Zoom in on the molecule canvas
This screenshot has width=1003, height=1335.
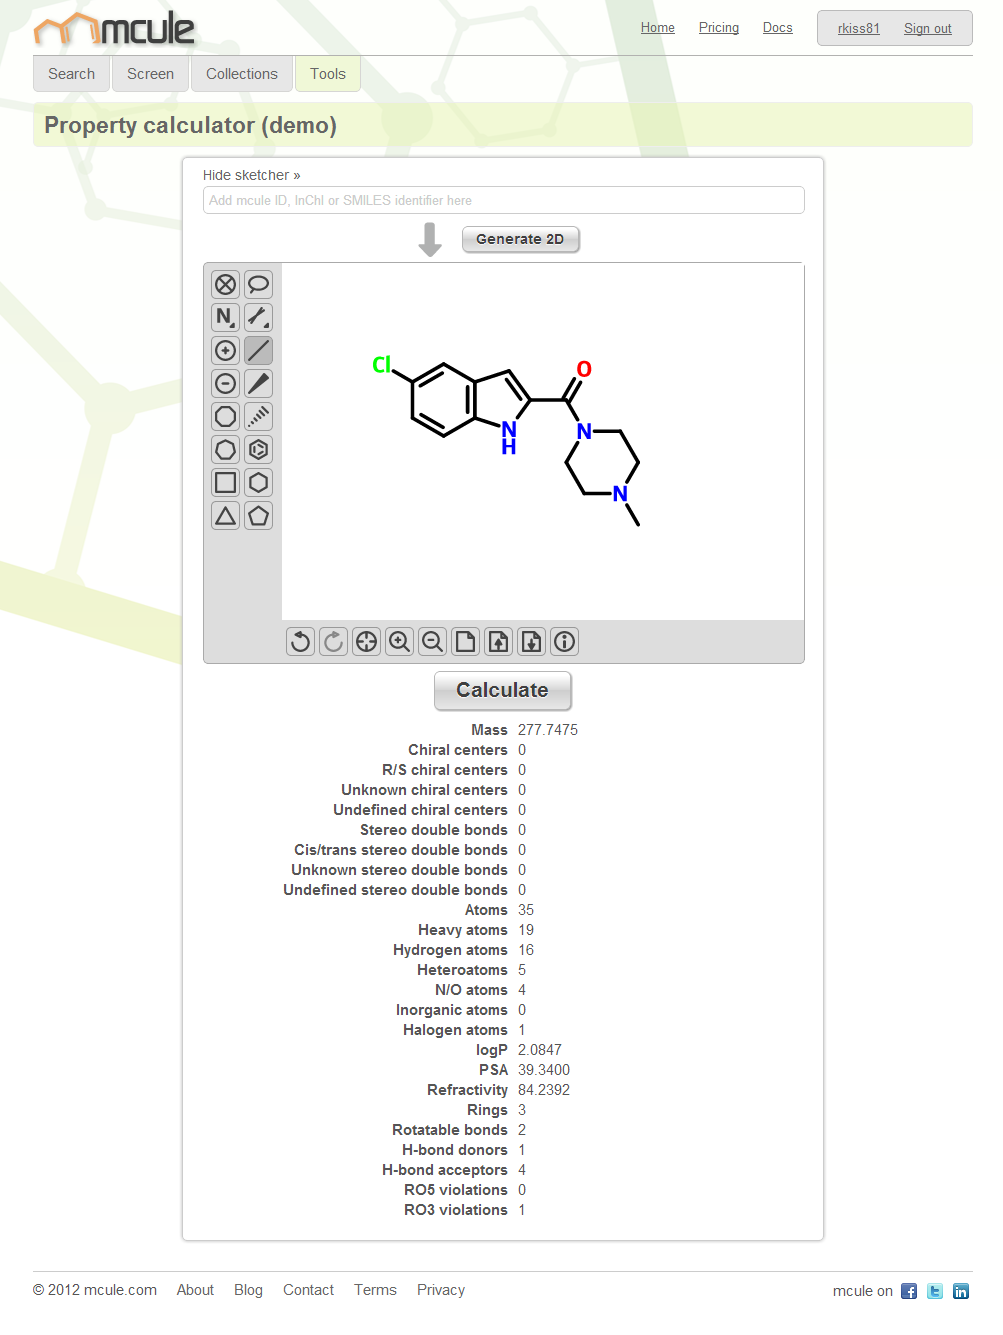pos(399,642)
